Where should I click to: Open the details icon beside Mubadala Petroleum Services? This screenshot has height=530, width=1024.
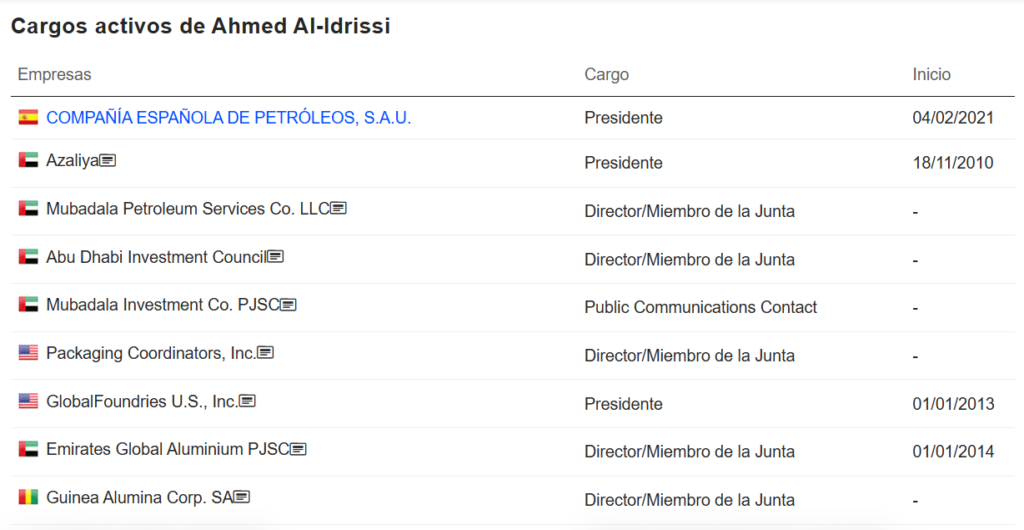pyautogui.click(x=338, y=208)
